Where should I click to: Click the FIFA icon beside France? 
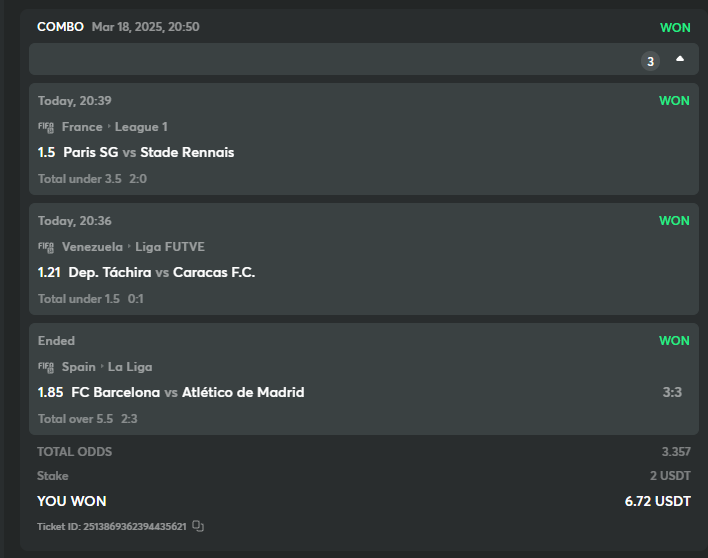tap(46, 127)
